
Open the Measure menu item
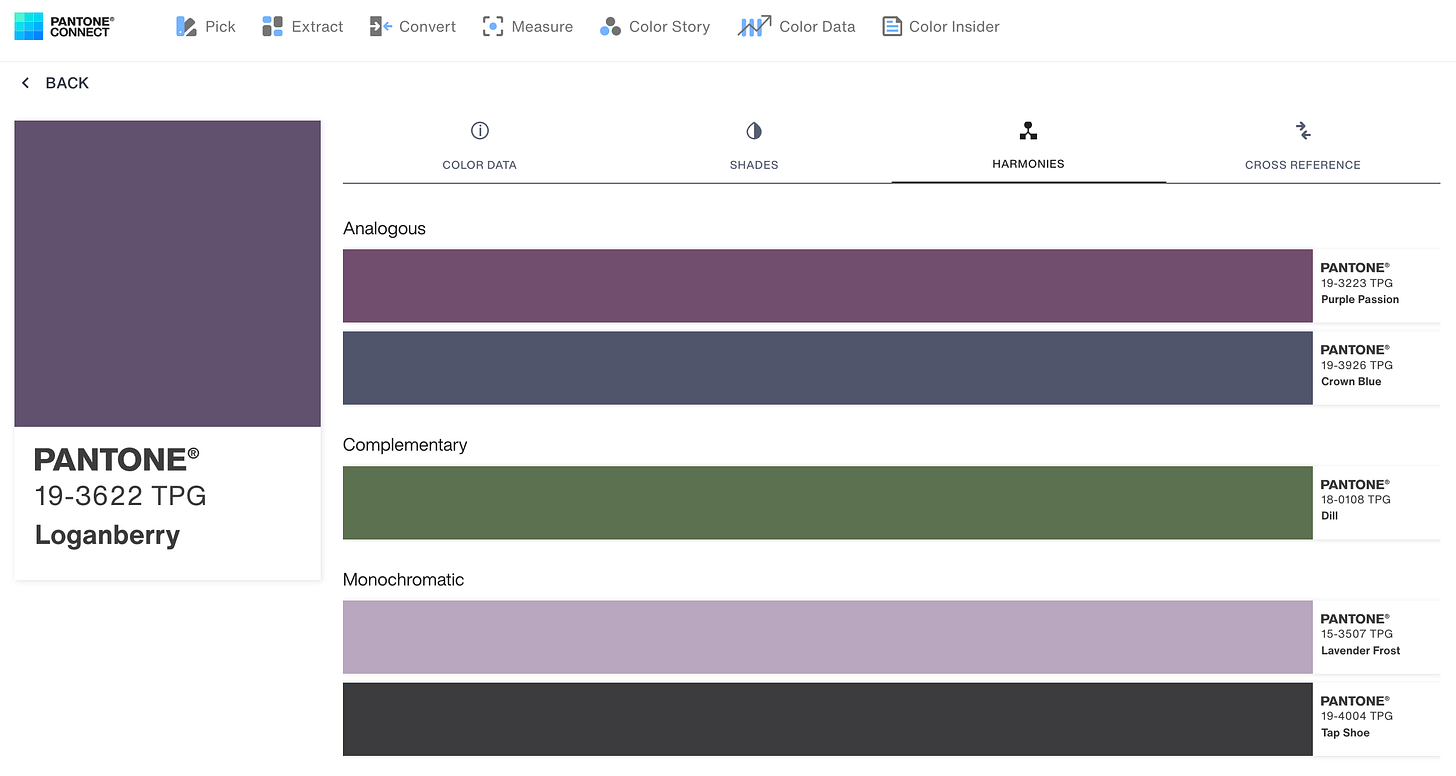click(528, 27)
